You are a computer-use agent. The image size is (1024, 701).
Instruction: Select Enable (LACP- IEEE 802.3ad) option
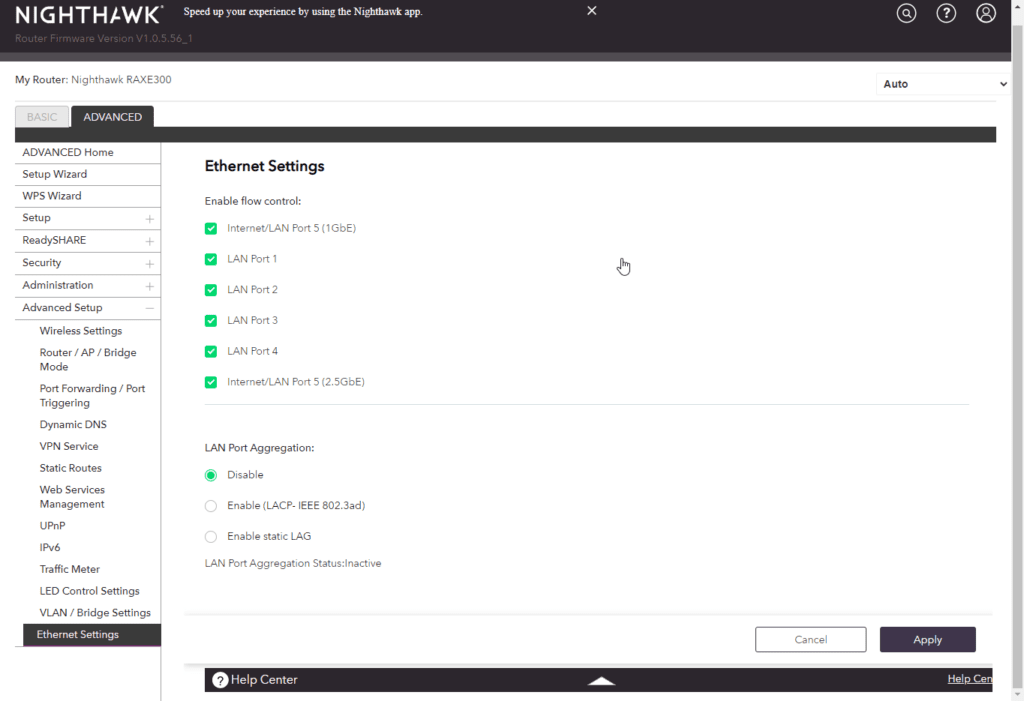pyautogui.click(x=211, y=506)
